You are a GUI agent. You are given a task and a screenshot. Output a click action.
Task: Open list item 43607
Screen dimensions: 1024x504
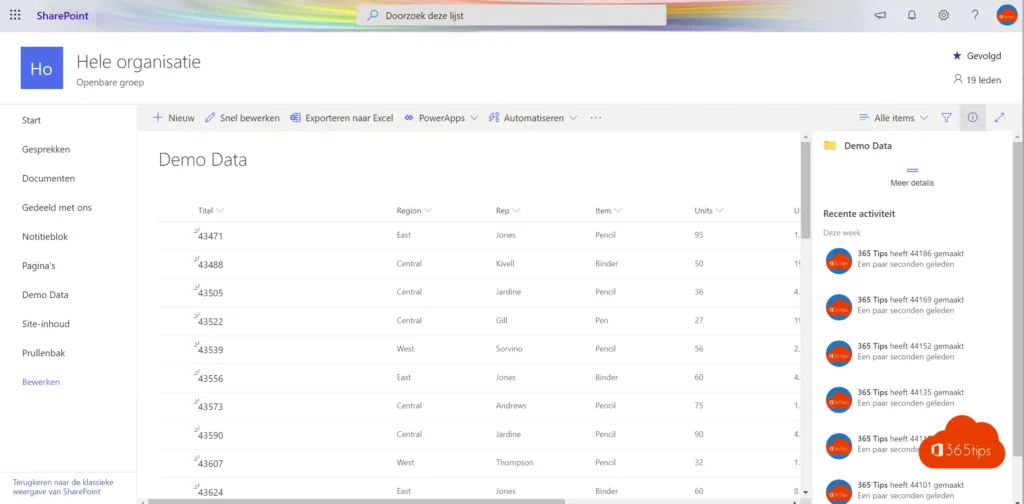tap(210, 463)
